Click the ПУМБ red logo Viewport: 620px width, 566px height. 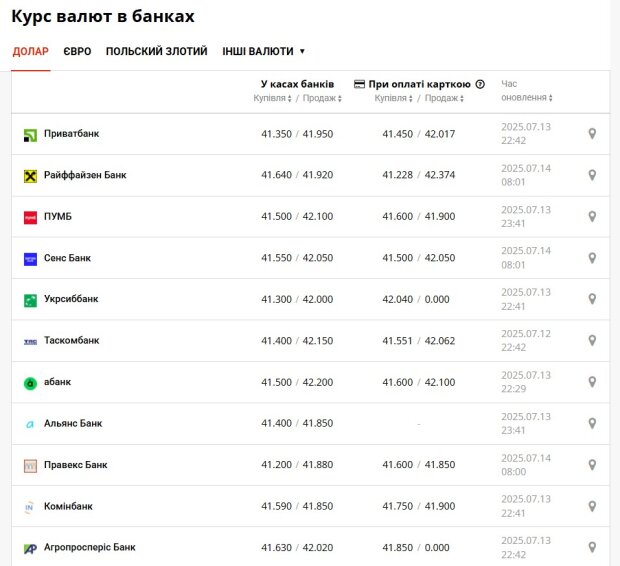pyautogui.click(x=30, y=218)
